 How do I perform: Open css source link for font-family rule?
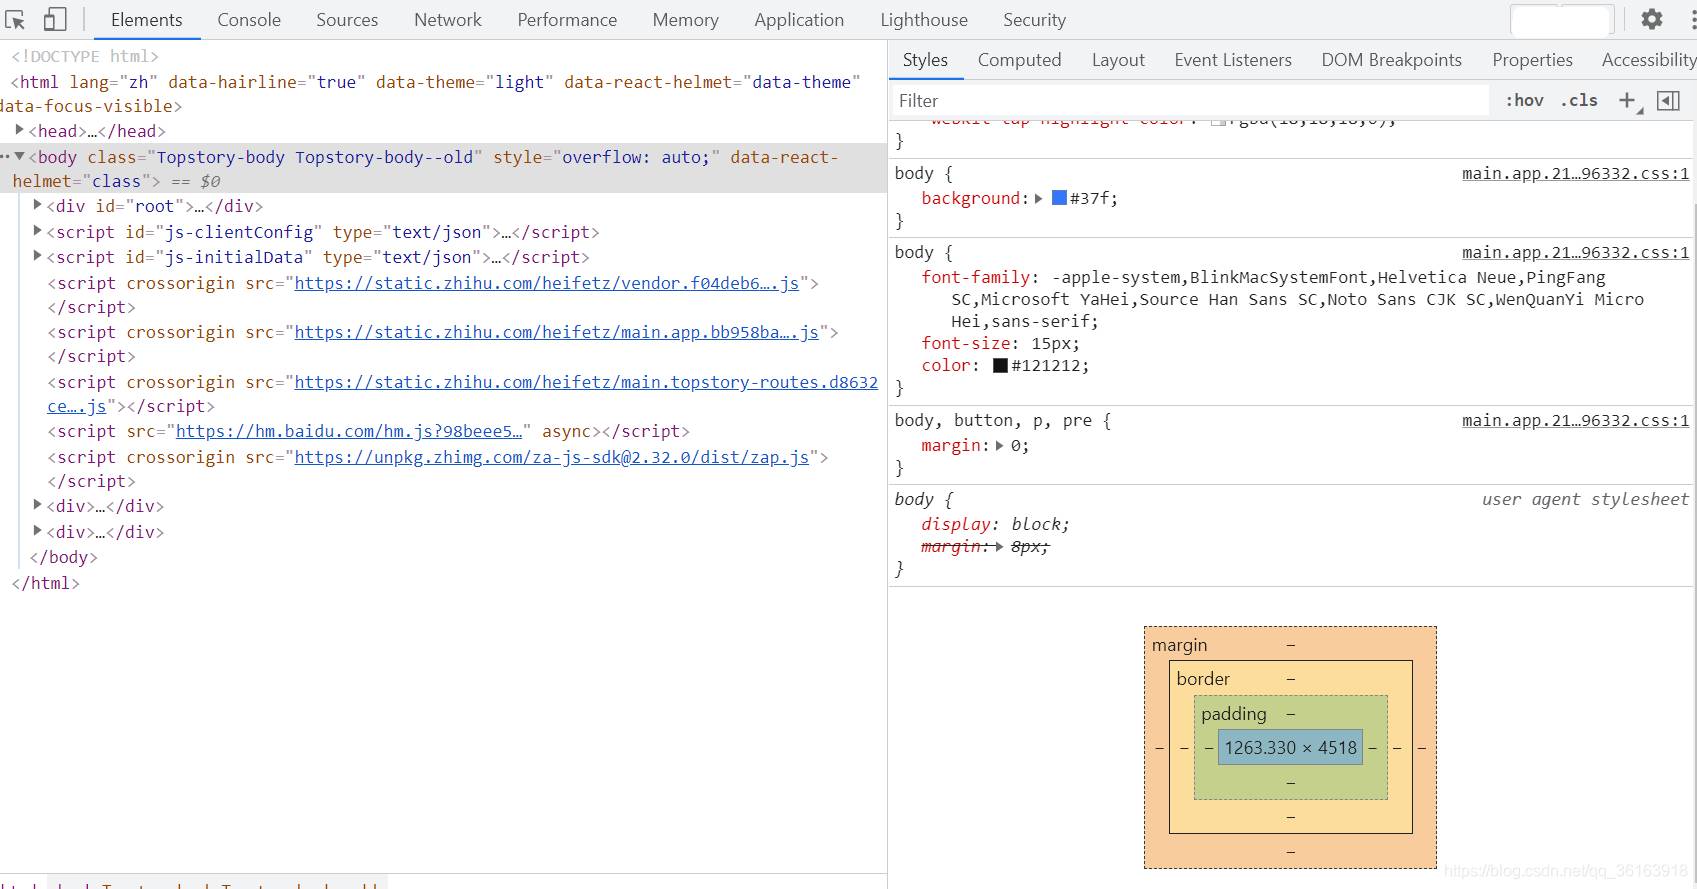click(1575, 253)
